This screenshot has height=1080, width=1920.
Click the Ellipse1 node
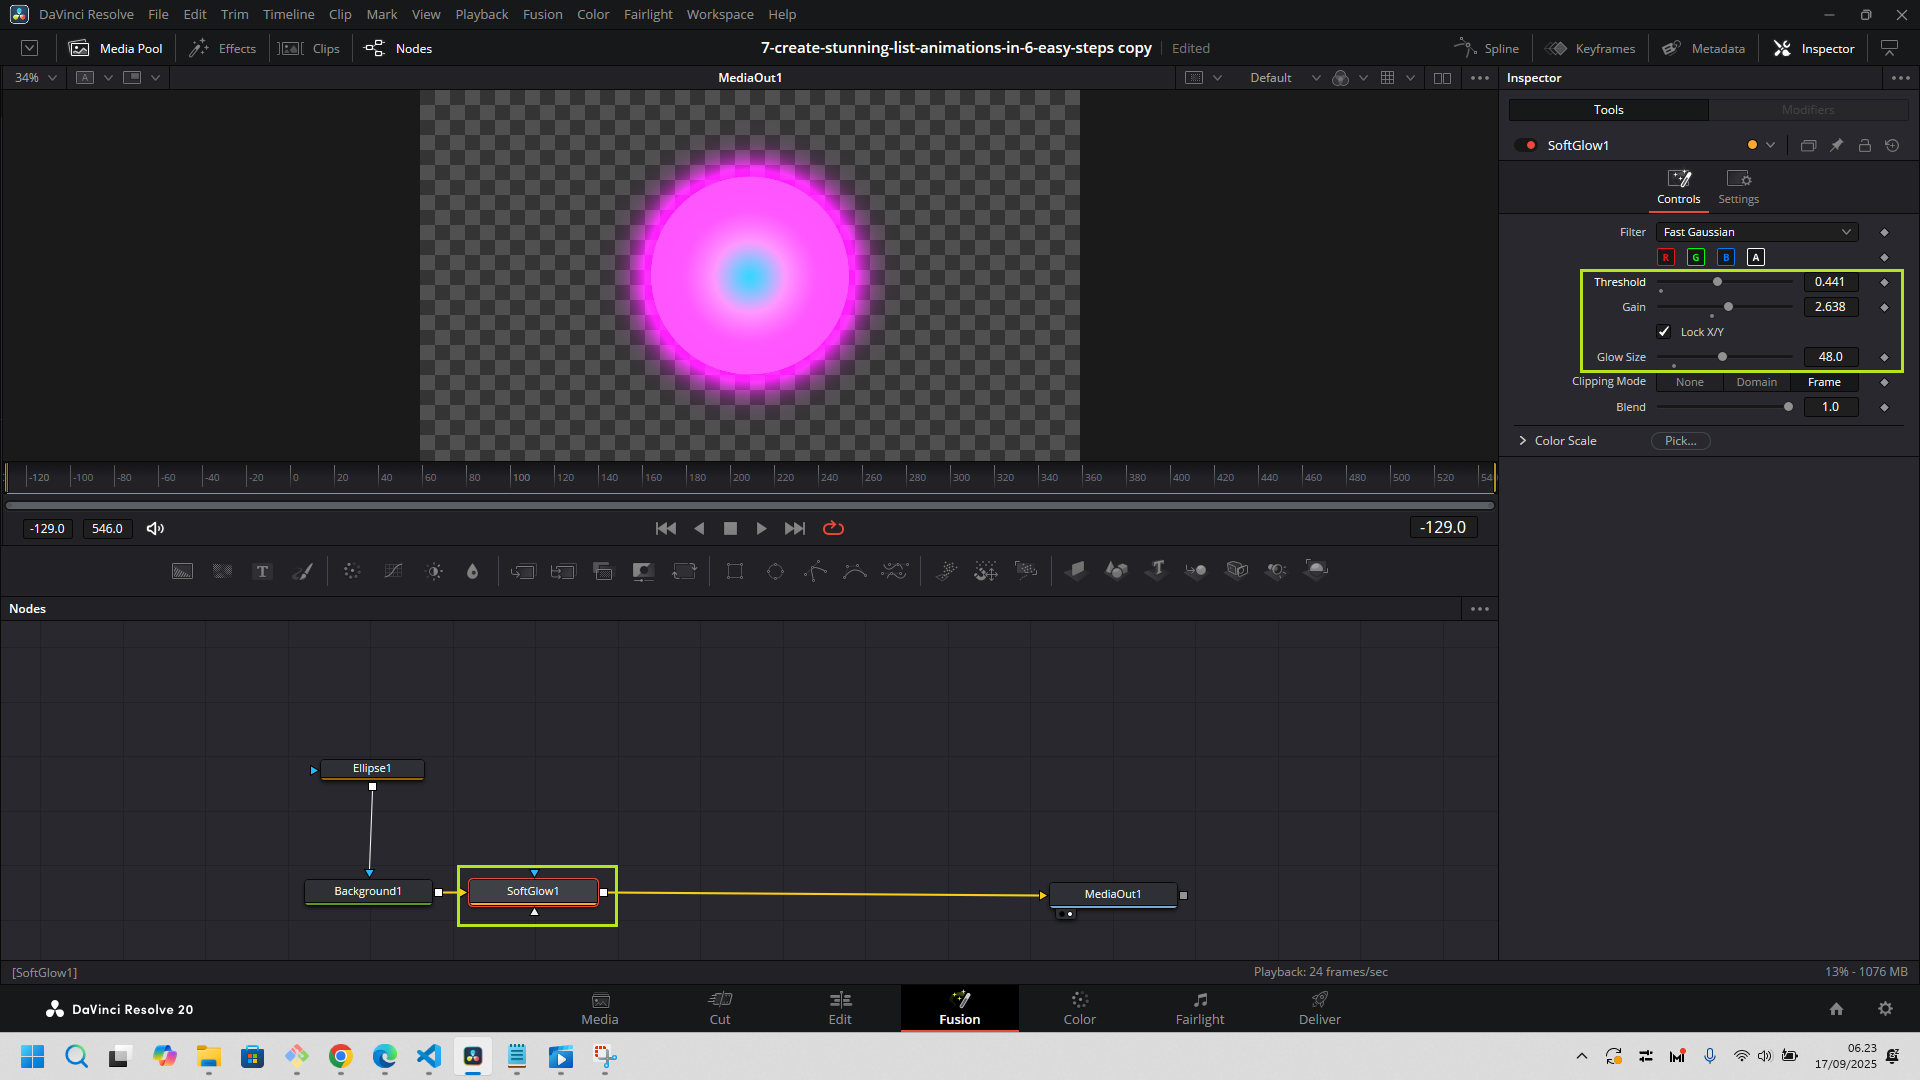[x=372, y=769]
